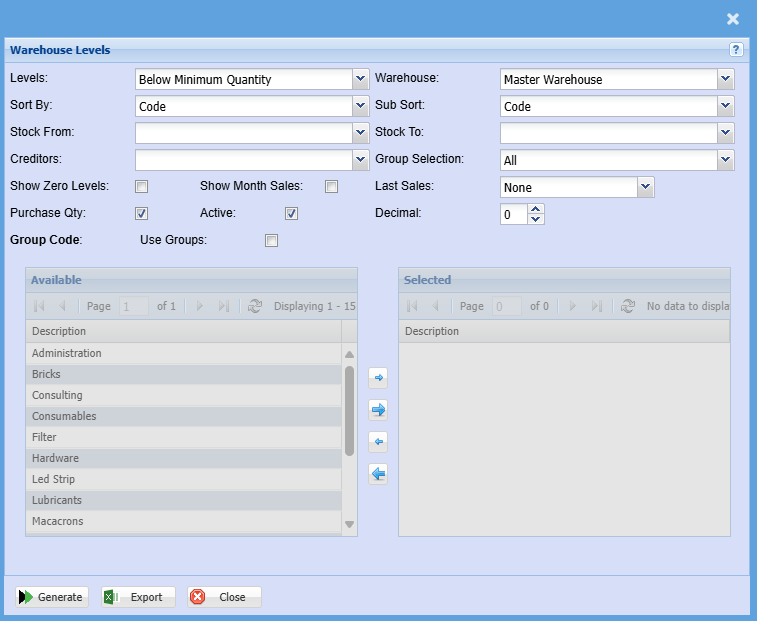Image resolution: width=757 pixels, height=621 pixels.
Task: Move selected item right with single arrow
Action: tap(378, 378)
